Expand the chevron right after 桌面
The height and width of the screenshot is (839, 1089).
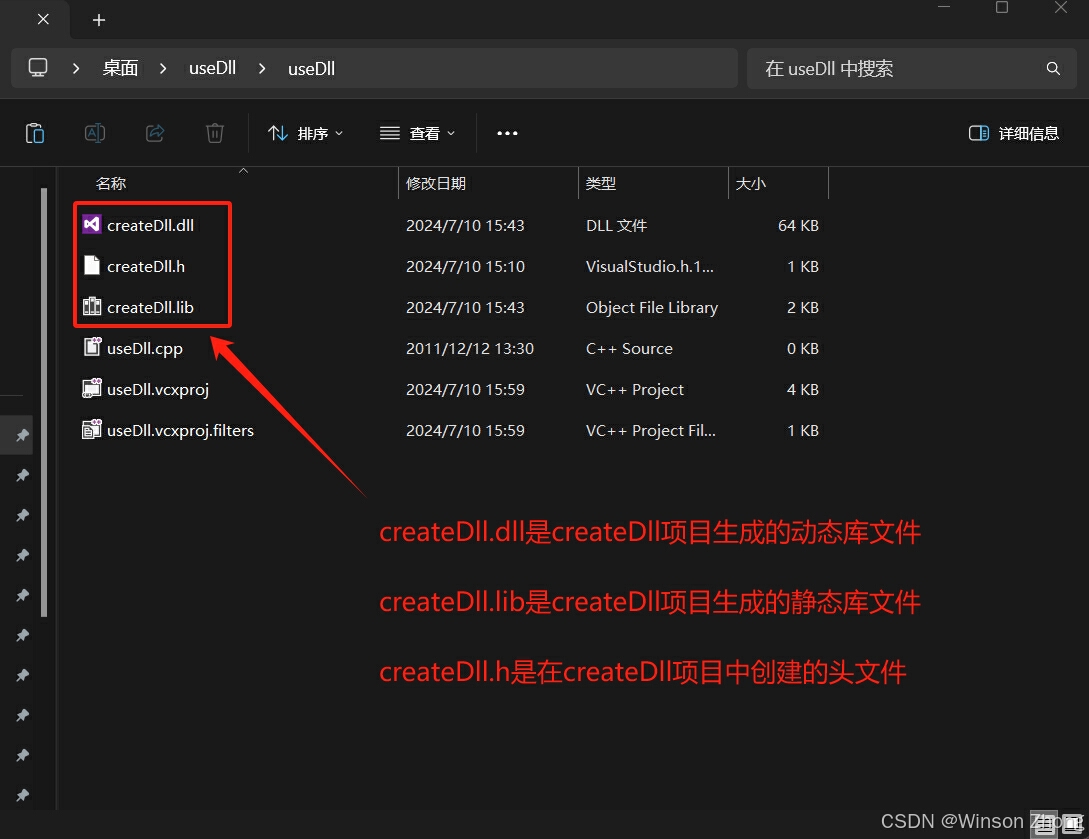click(163, 69)
